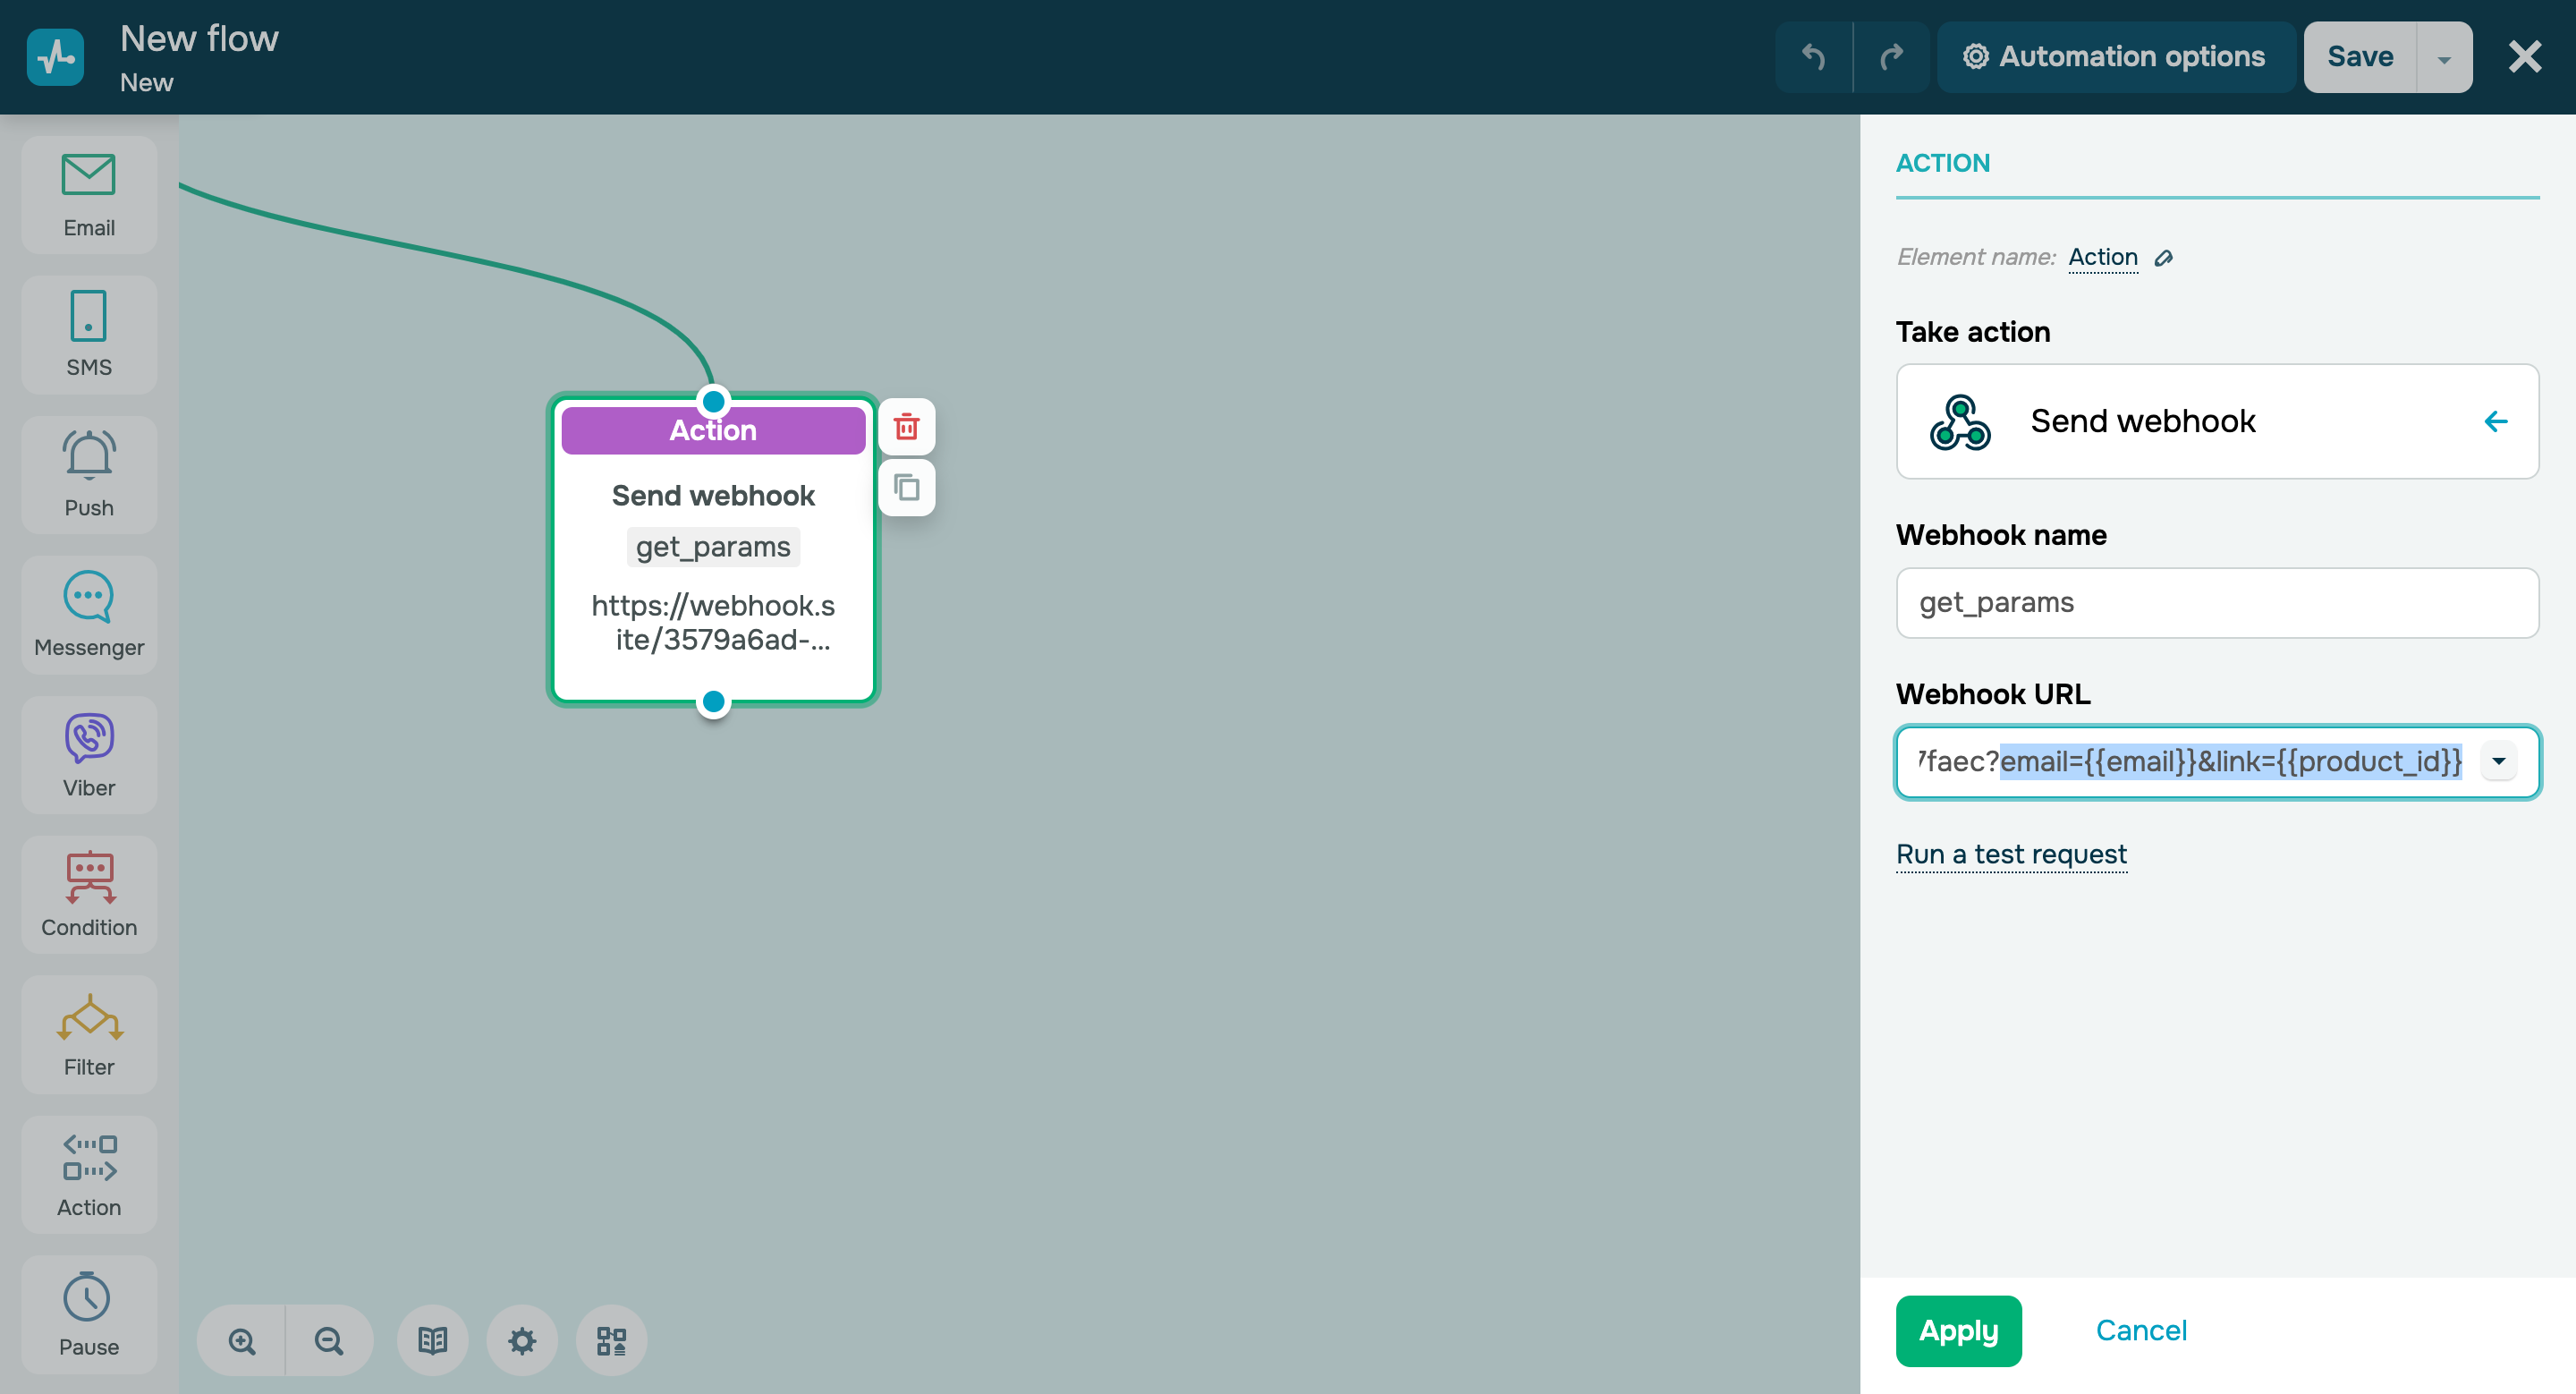
Task: Add a Pause element from the sidebar
Action: [88, 1313]
